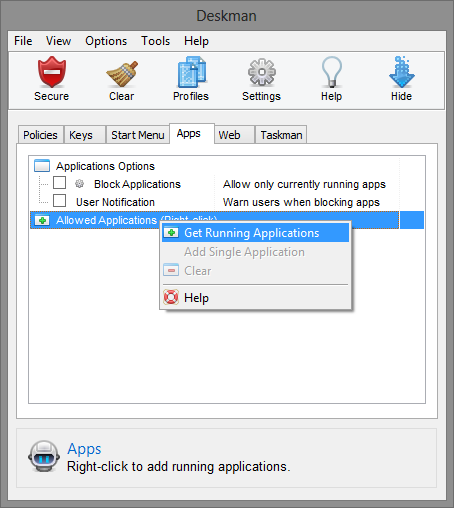This screenshot has height=508, width=454.
Task: Click 'Allow only currently running apps' text
Action: click(x=304, y=184)
